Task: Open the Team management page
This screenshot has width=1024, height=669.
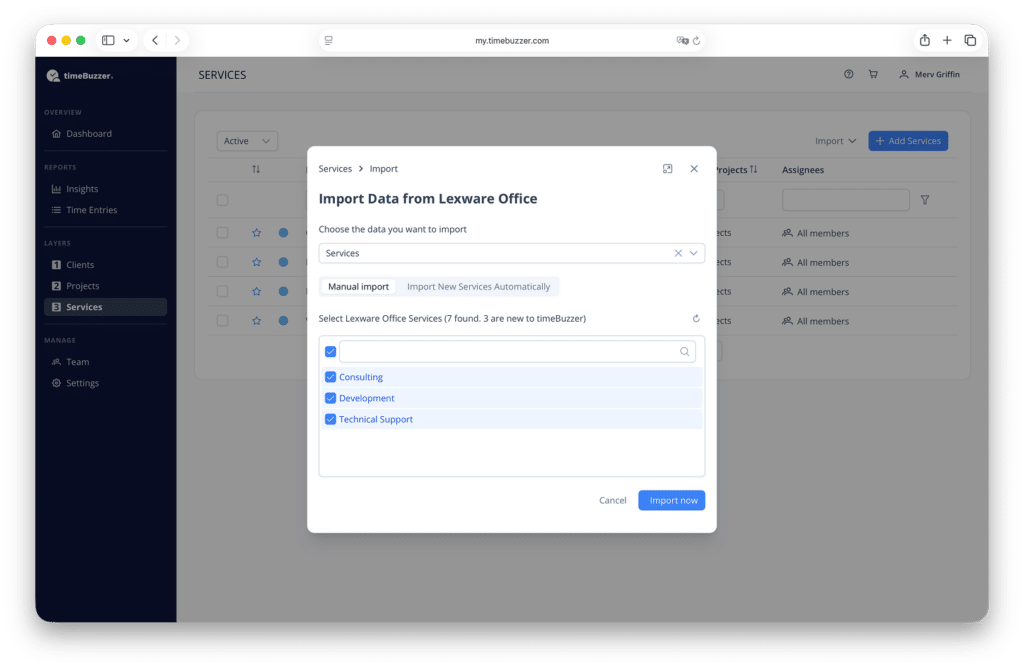Action: pos(77,362)
